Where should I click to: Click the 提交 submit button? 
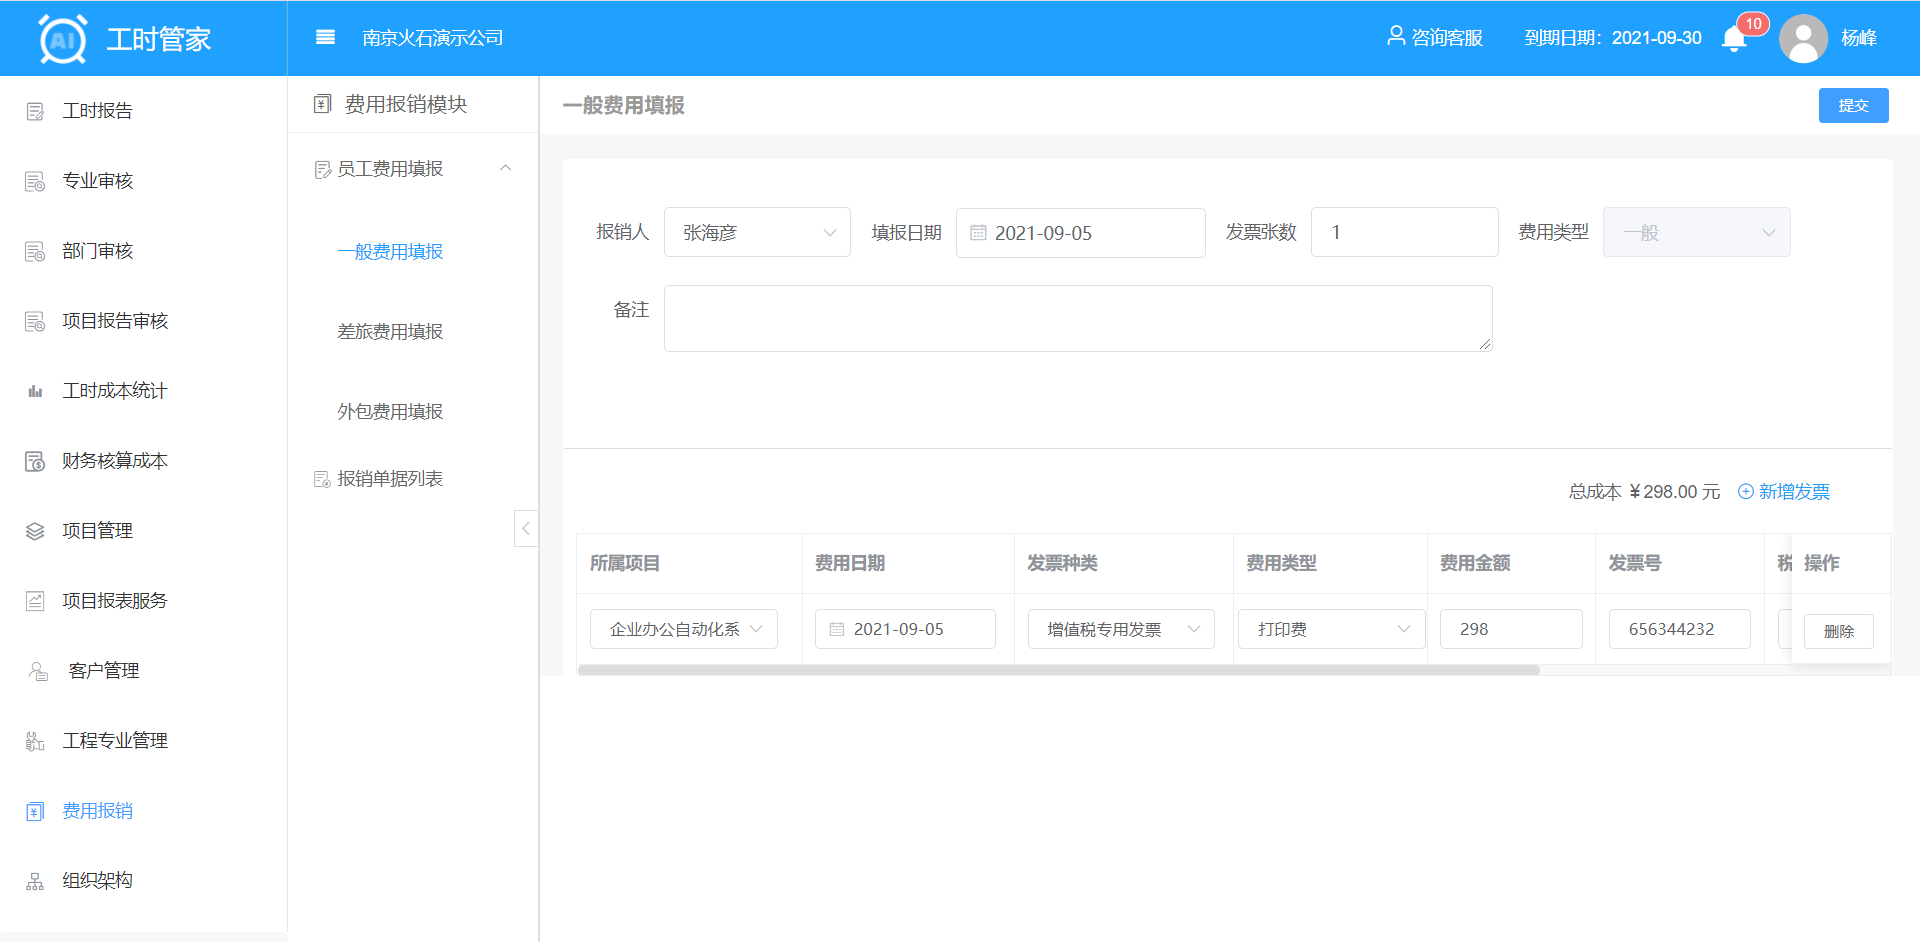pyautogui.click(x=1853, y=106)
